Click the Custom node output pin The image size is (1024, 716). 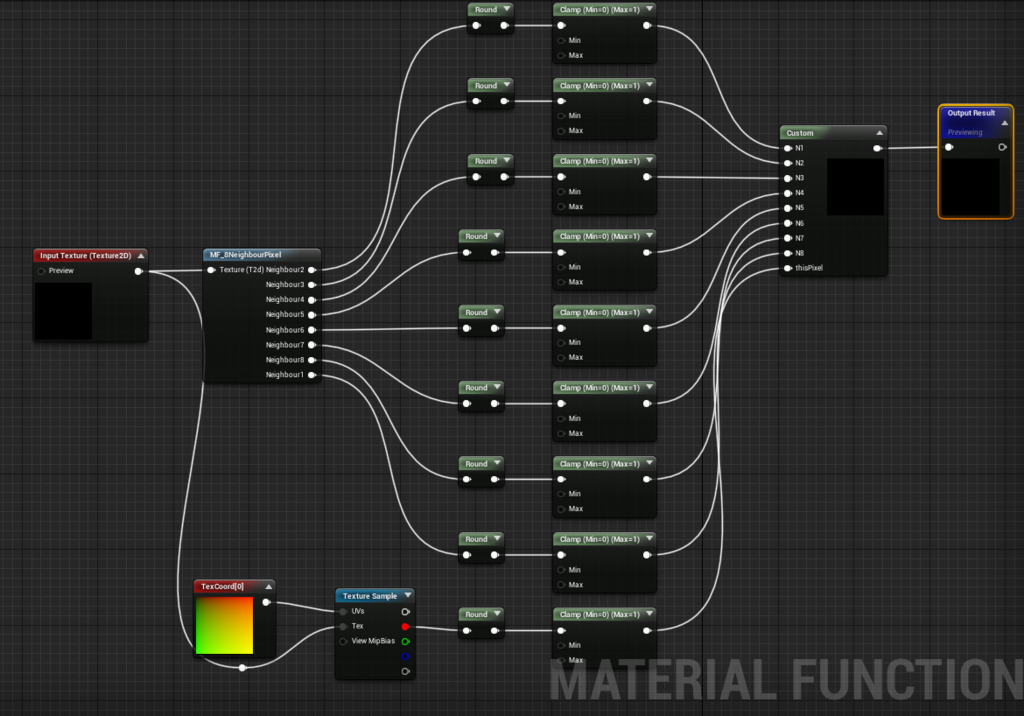coord(877,148)
